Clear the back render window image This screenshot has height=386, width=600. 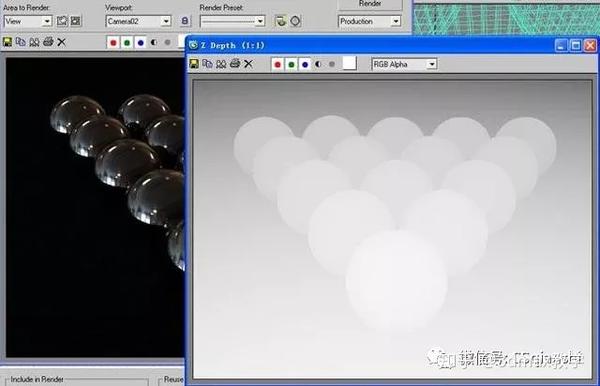[62, 42]
